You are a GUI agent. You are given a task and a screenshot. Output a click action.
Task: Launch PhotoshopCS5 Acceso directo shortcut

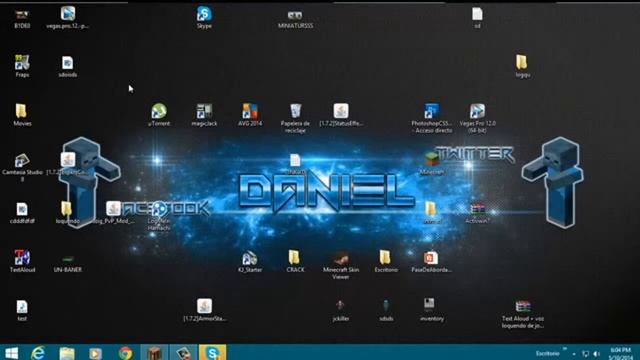431,111
